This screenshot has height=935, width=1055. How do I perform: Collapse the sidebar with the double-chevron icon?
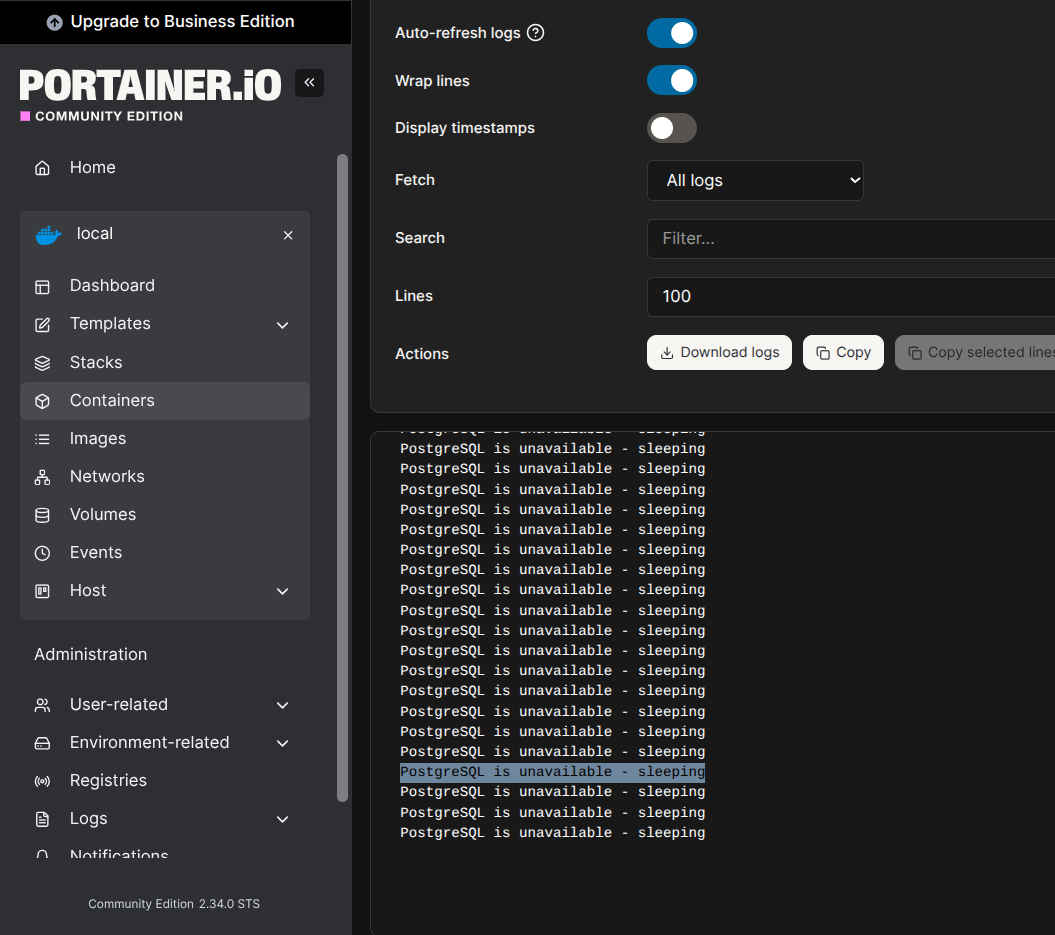coord(309,83)
